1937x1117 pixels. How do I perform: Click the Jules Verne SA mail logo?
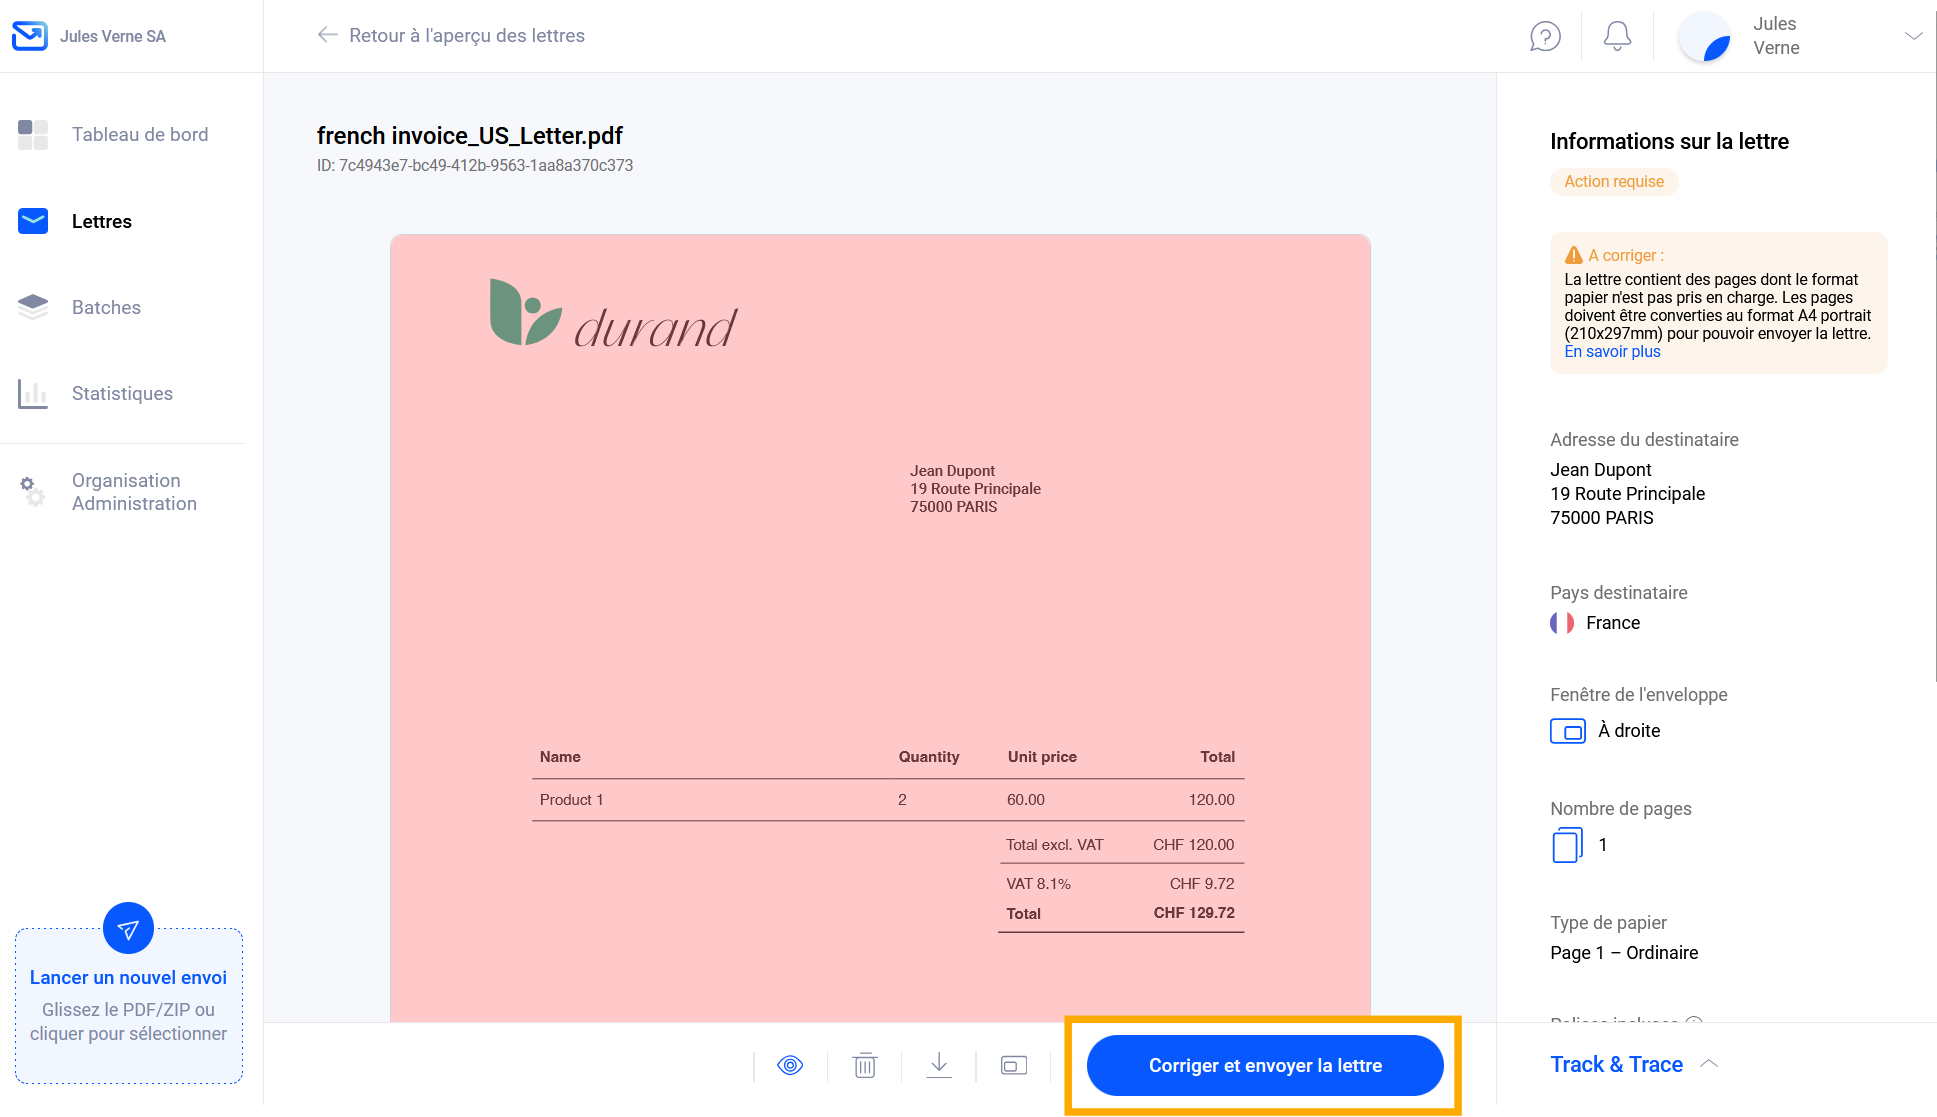point(30,36)
